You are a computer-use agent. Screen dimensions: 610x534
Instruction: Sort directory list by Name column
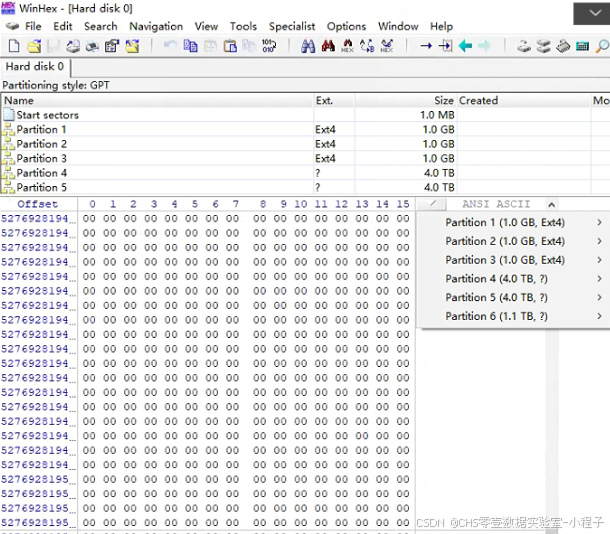pos(157,100)
